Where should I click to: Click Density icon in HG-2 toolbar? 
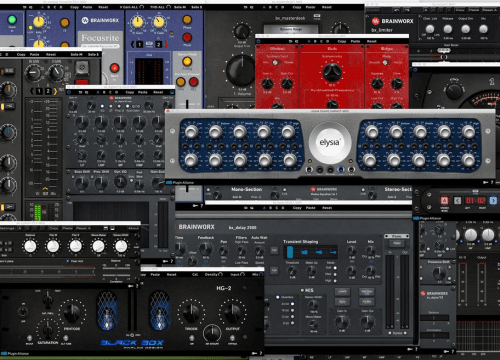click(220, 274)
